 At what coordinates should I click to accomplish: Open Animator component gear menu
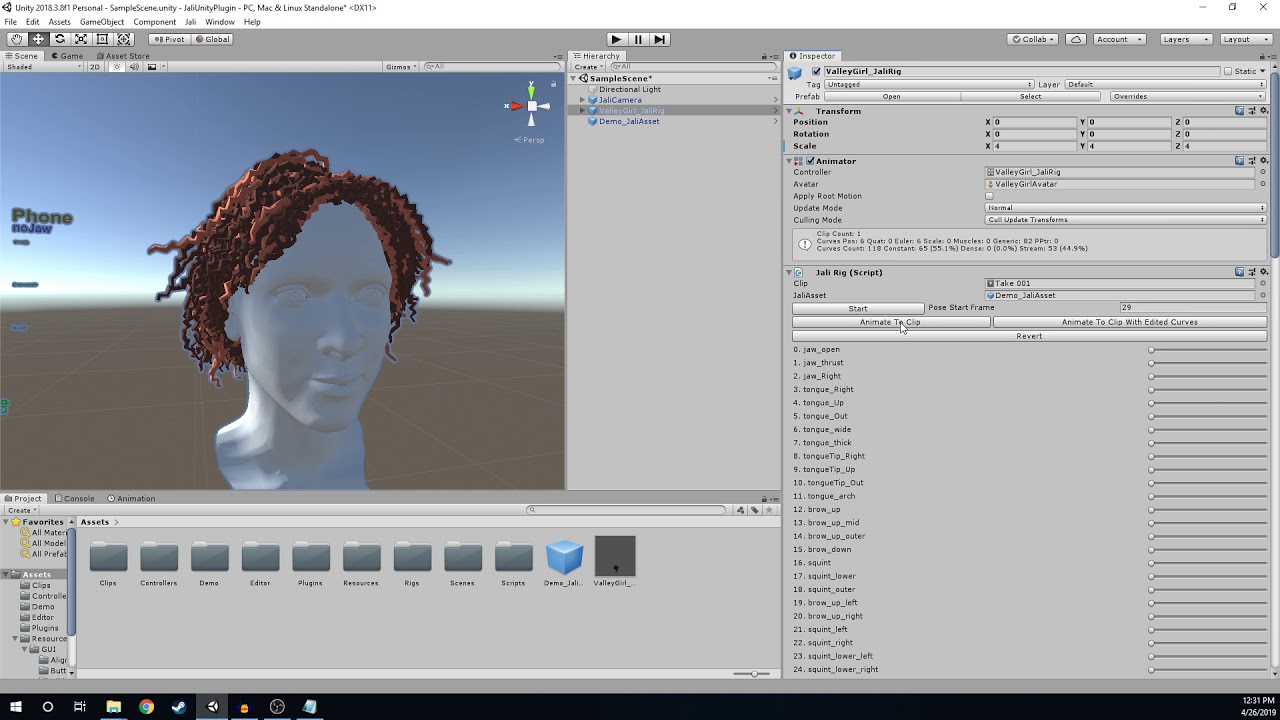pyautogui.click(x=1262, y=161)
